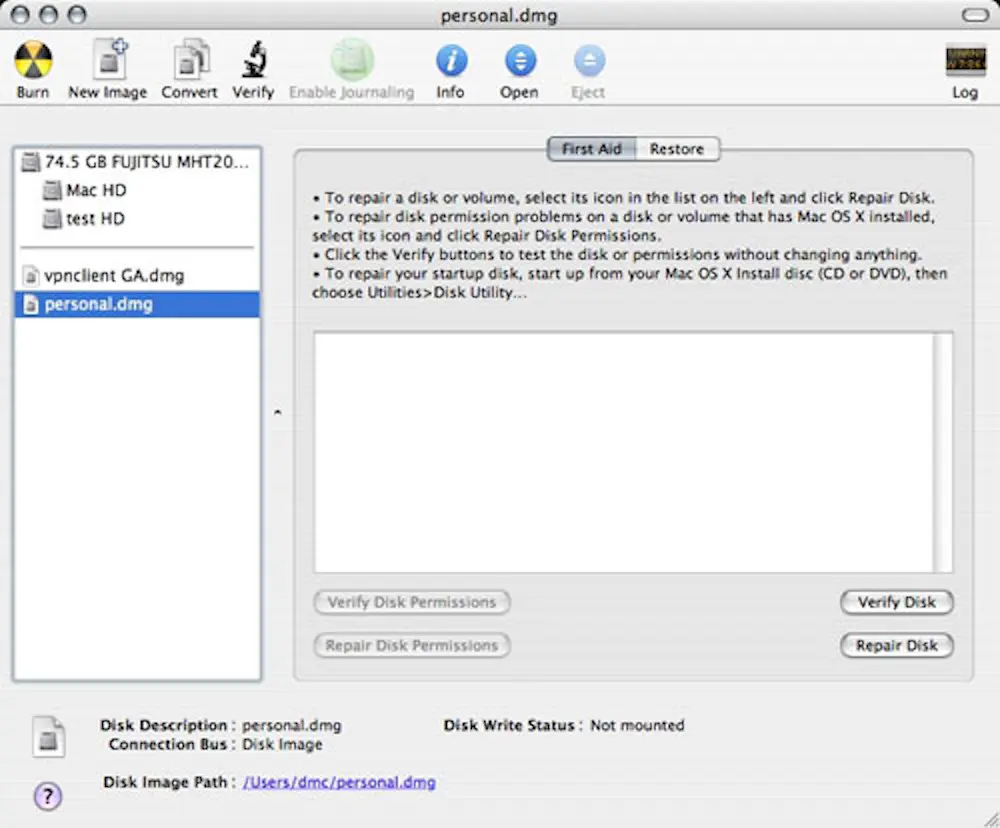The image size is (1000, 828).
Task: Select the Verify icon in the toolbar
Action: click(252, 62)
